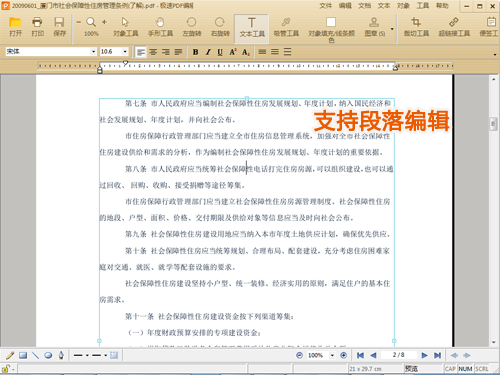500x375 pixels.
Task: Open the 工具 menu
Action: (x=423, y=6)
